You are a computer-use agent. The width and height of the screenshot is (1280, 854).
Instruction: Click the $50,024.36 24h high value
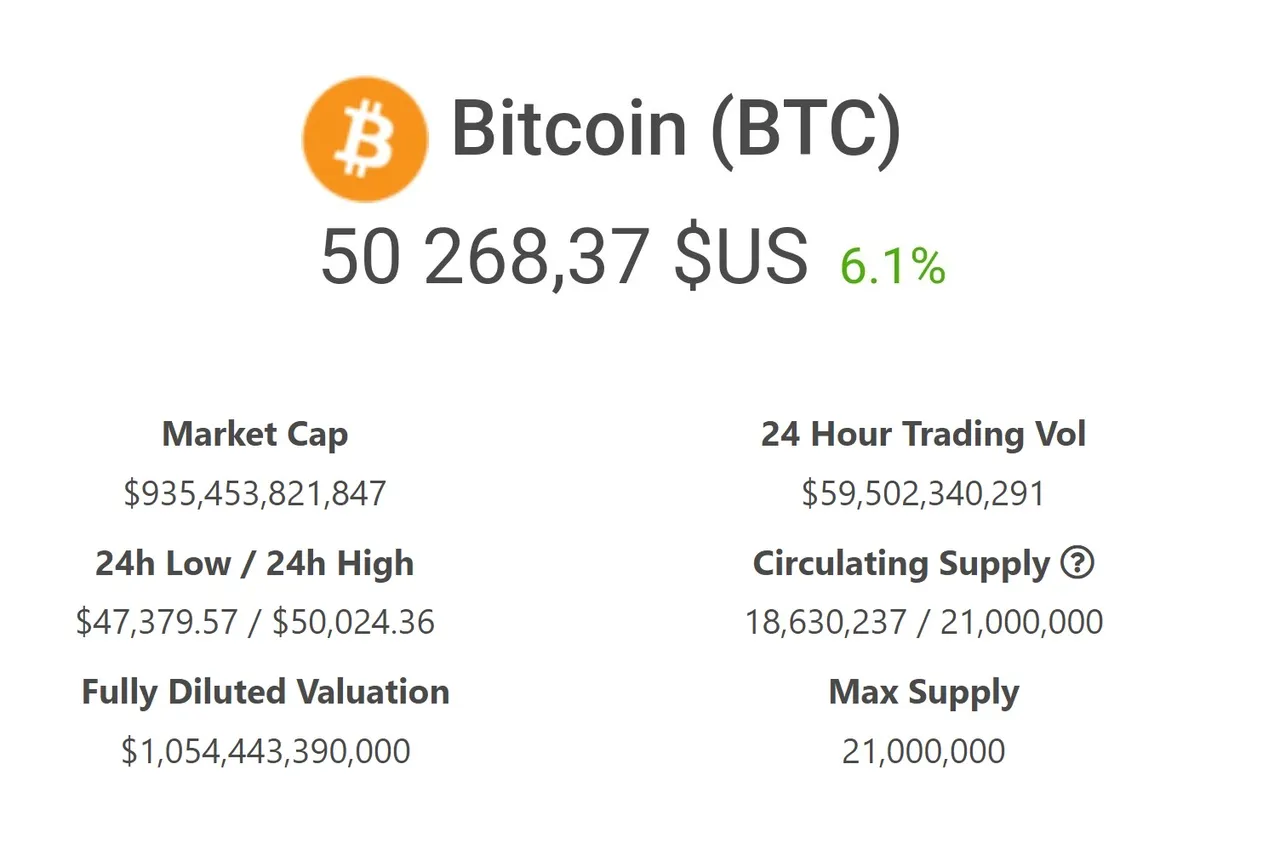coord(353,622)
